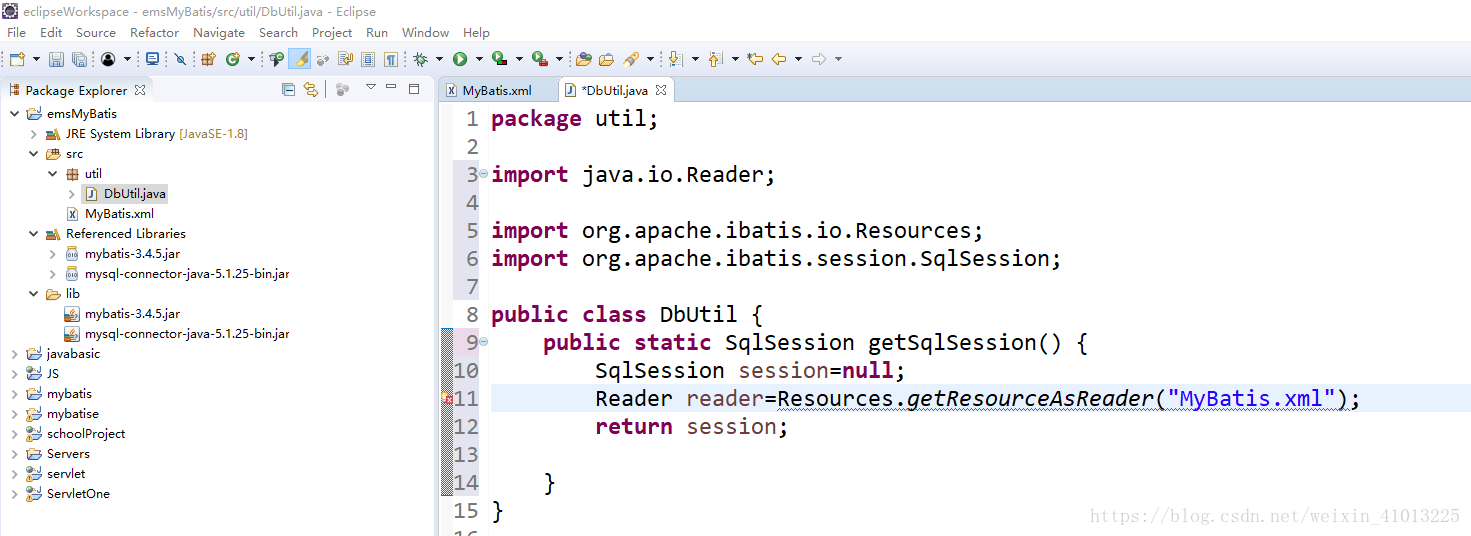The width and height of the screenshot is (1471, 536).
Task: Toggle Link with Editor in Package Explorer
Action: click(311, 90)
